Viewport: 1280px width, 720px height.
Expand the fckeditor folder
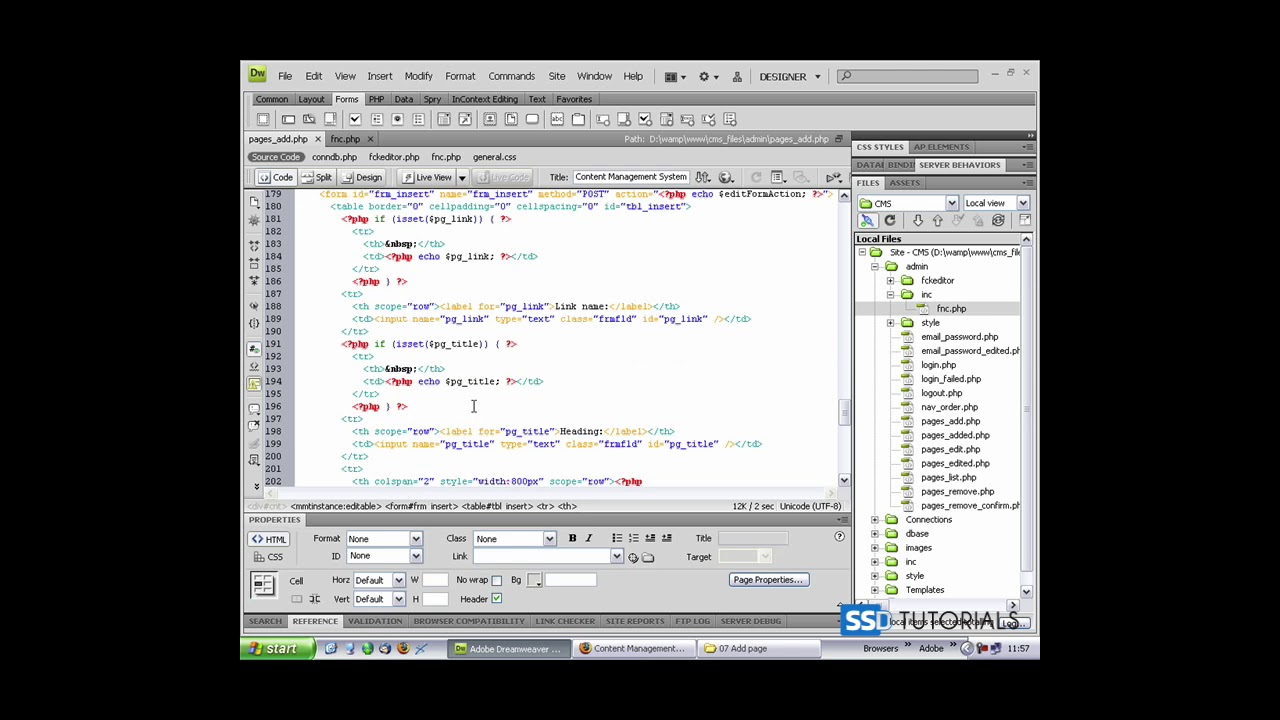[890, 281]
